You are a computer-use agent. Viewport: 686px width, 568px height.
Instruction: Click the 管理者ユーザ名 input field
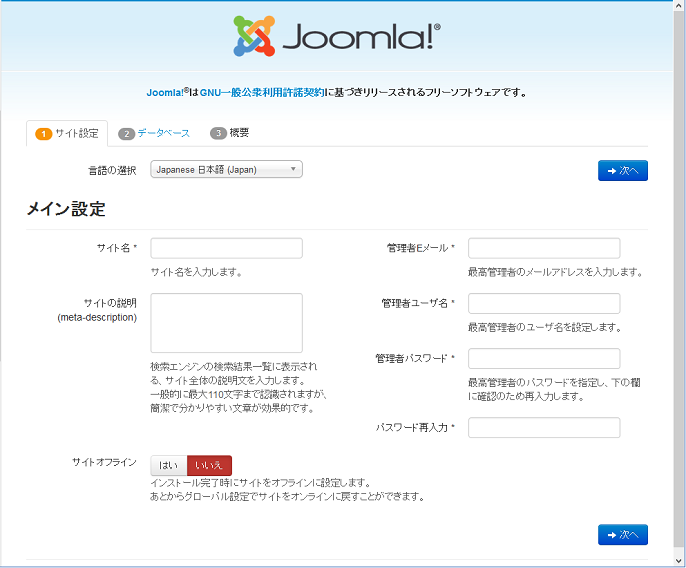click(543, 303)
